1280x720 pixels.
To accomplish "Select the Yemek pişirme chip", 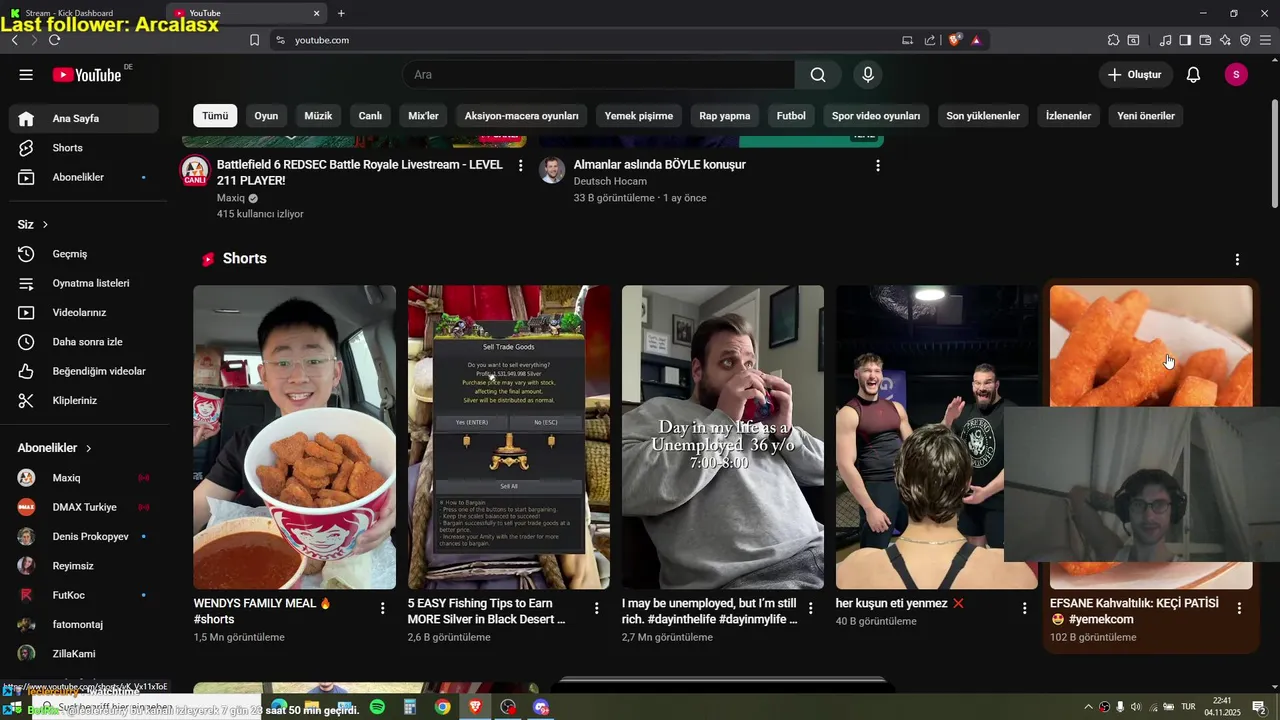I will tap(639, 116).
